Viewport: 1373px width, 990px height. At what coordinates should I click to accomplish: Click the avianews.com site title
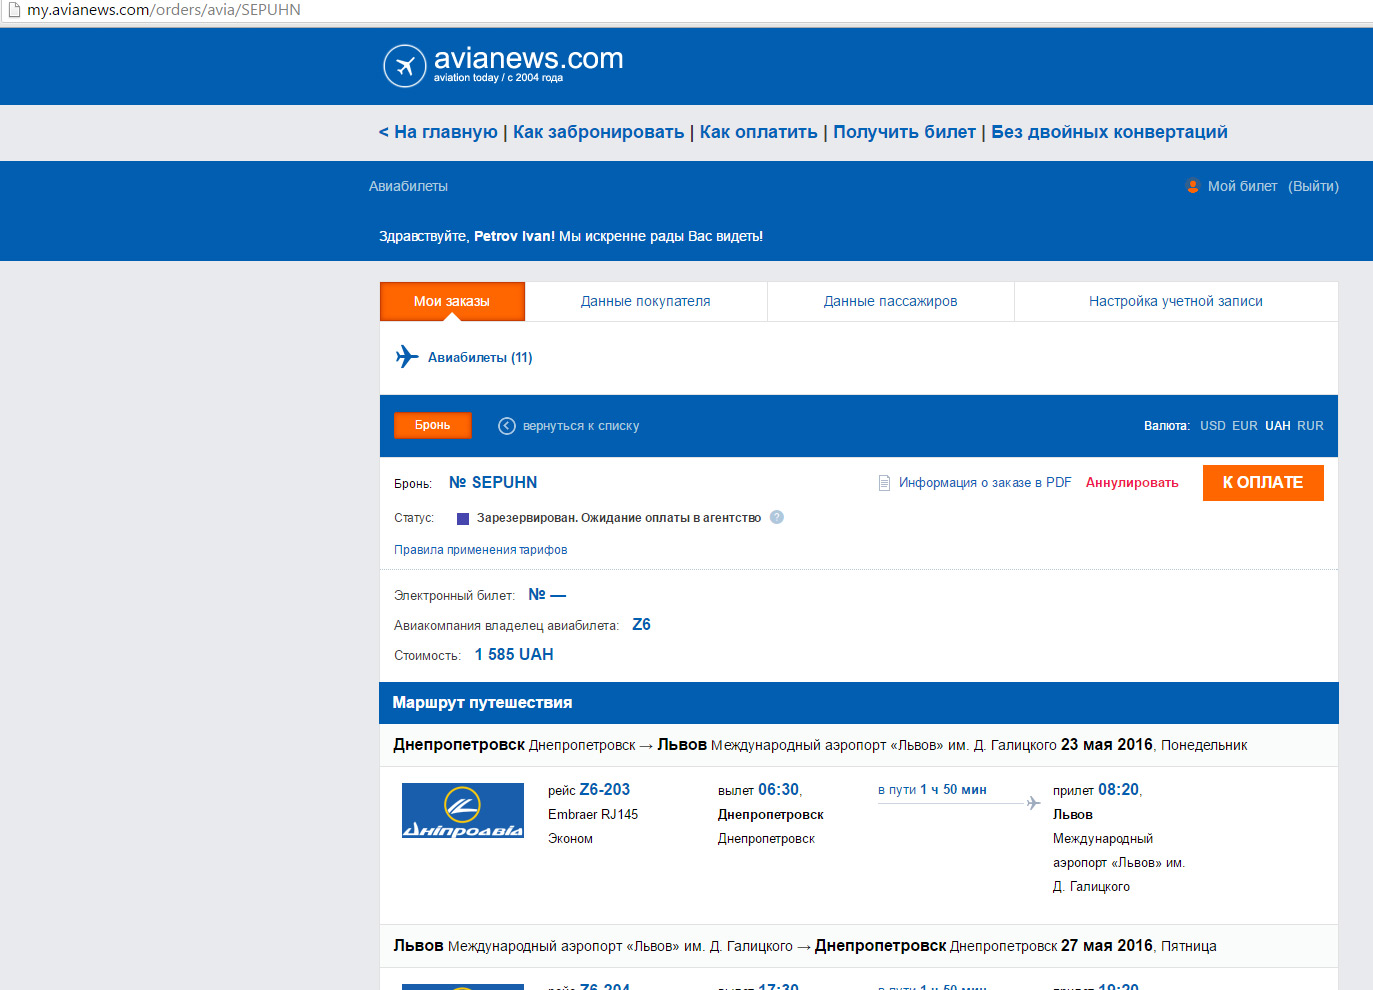(x=528, y=59)
